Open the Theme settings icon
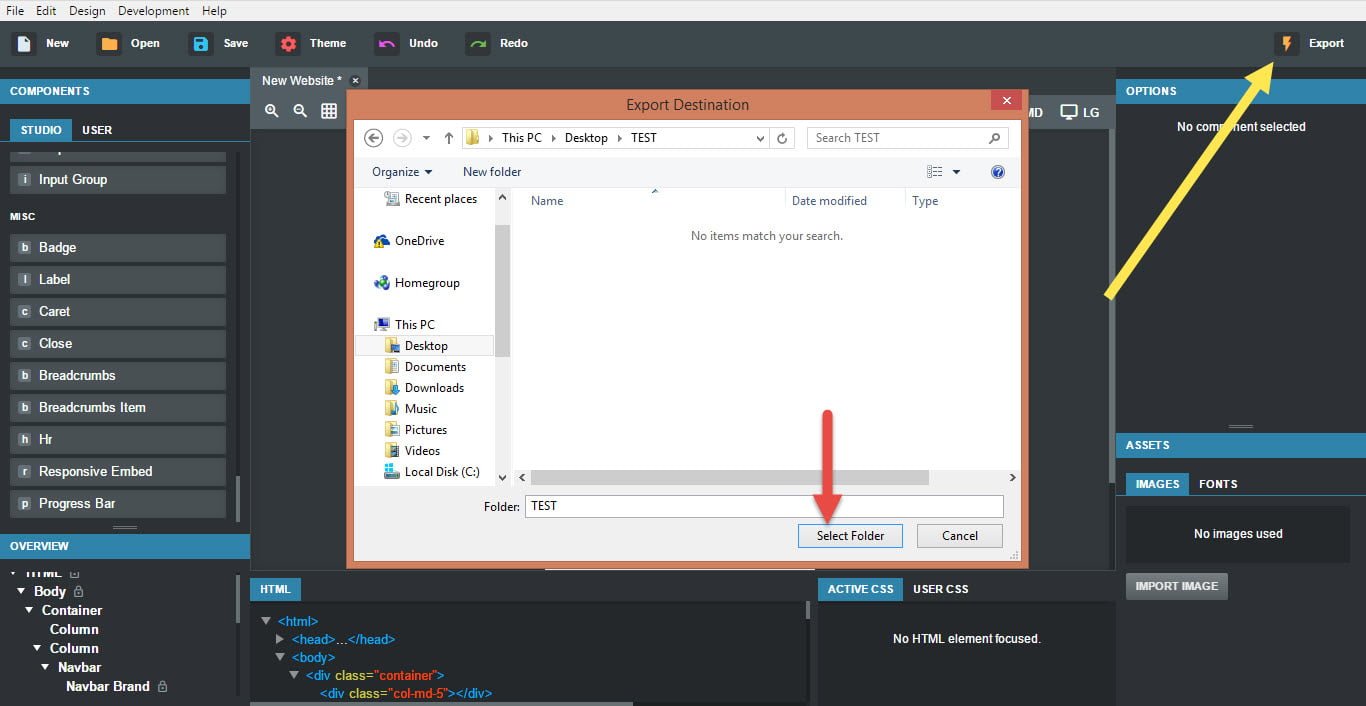The height and width of the screenshot is (706, 1366). (x=288, y=43)
